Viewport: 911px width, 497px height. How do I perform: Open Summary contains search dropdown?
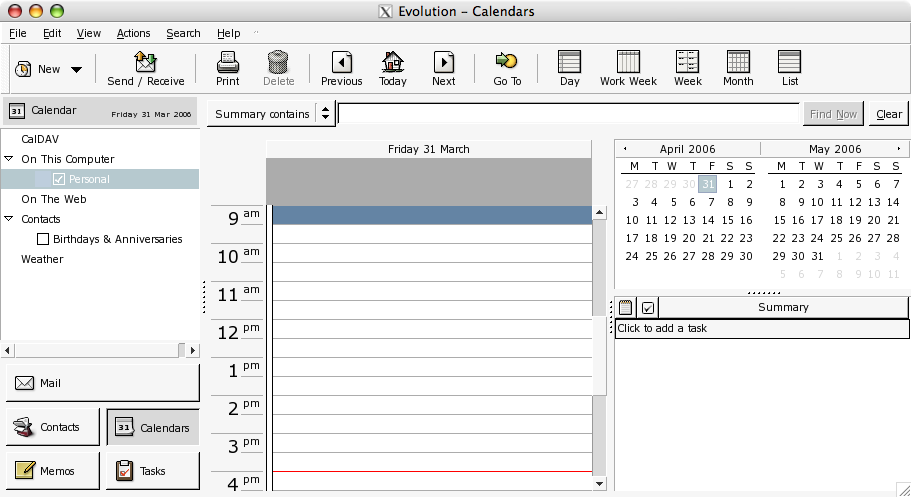click(271, 114)
